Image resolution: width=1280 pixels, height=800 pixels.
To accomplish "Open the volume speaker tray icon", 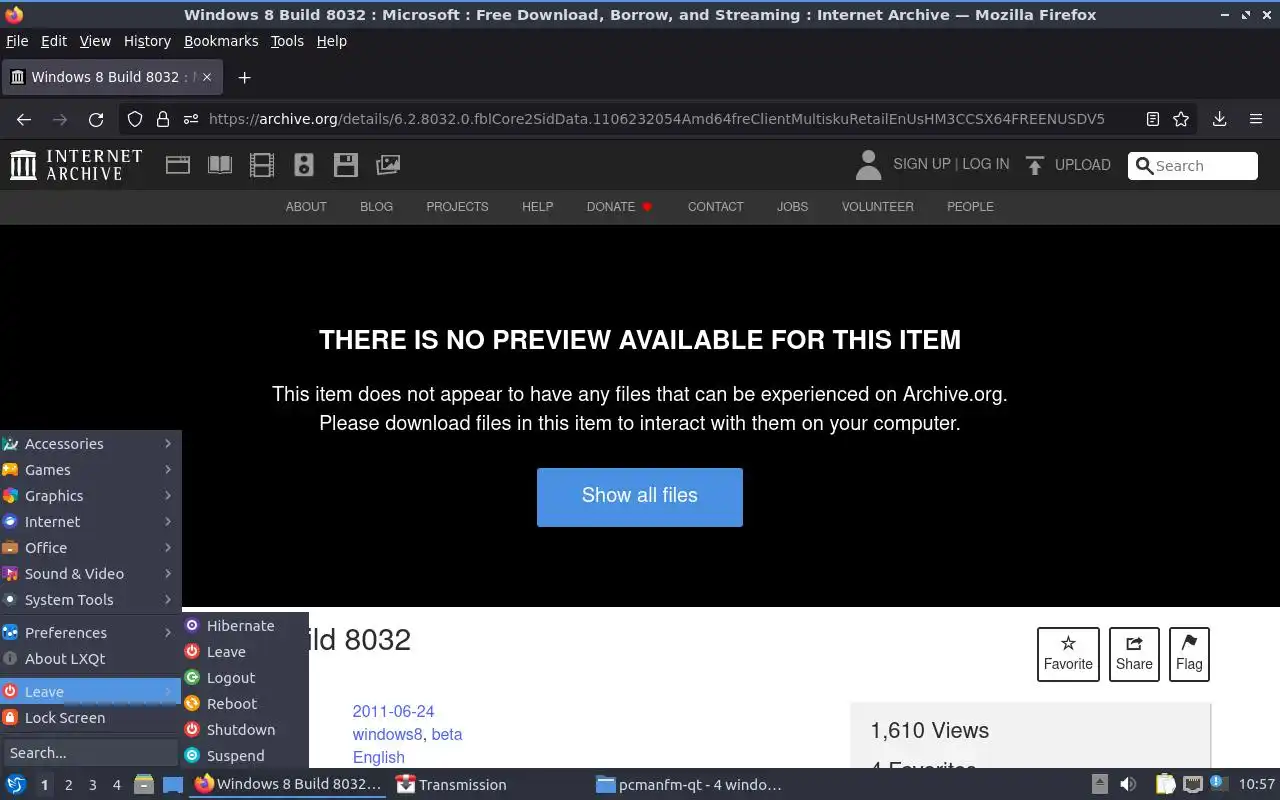I will pos(1128,784).
